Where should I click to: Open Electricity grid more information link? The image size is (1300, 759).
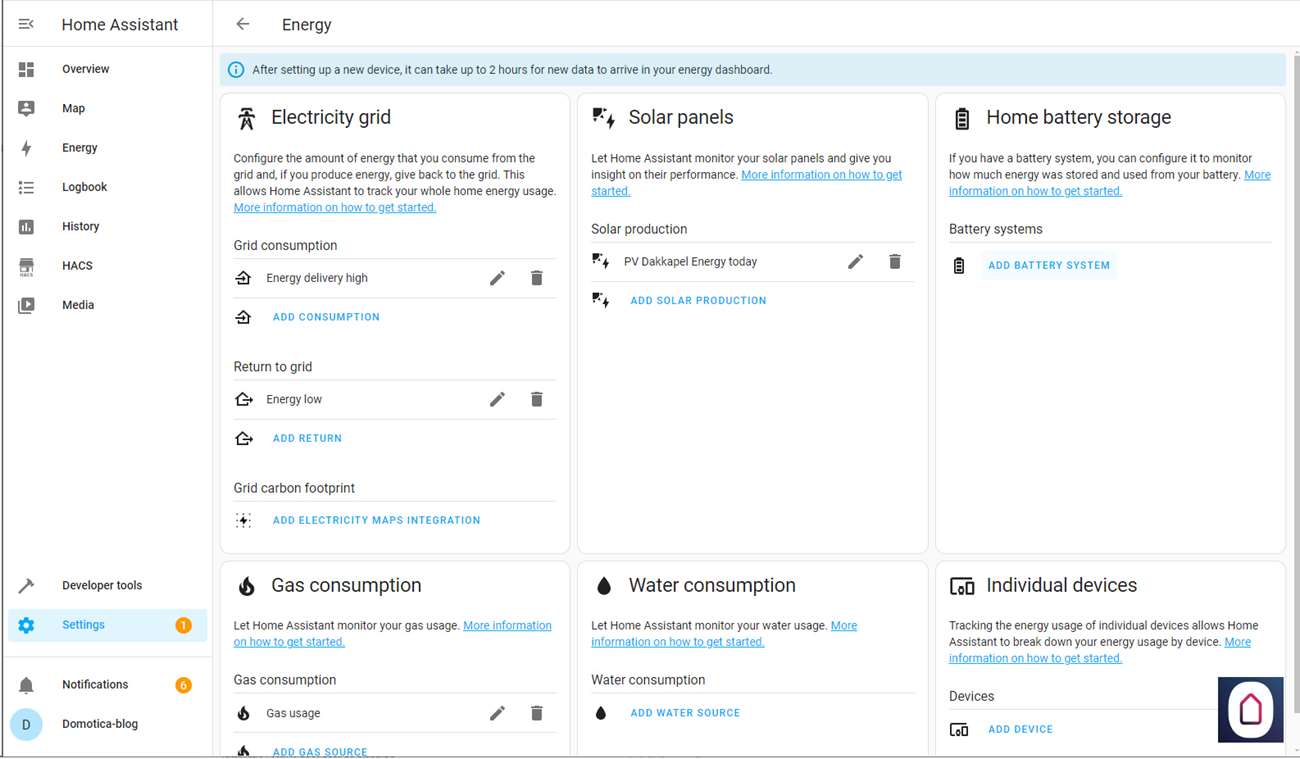click(335, 208)
